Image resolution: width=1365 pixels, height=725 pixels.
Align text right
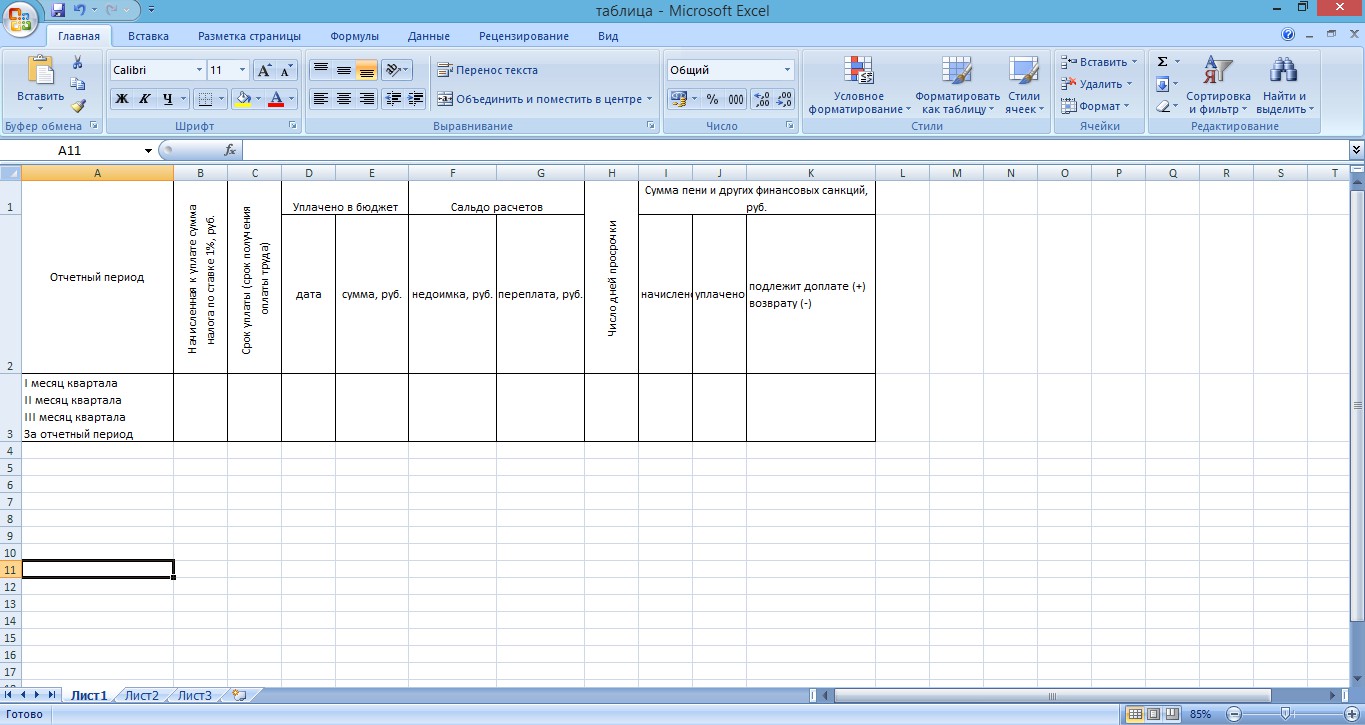coord(366,99)
